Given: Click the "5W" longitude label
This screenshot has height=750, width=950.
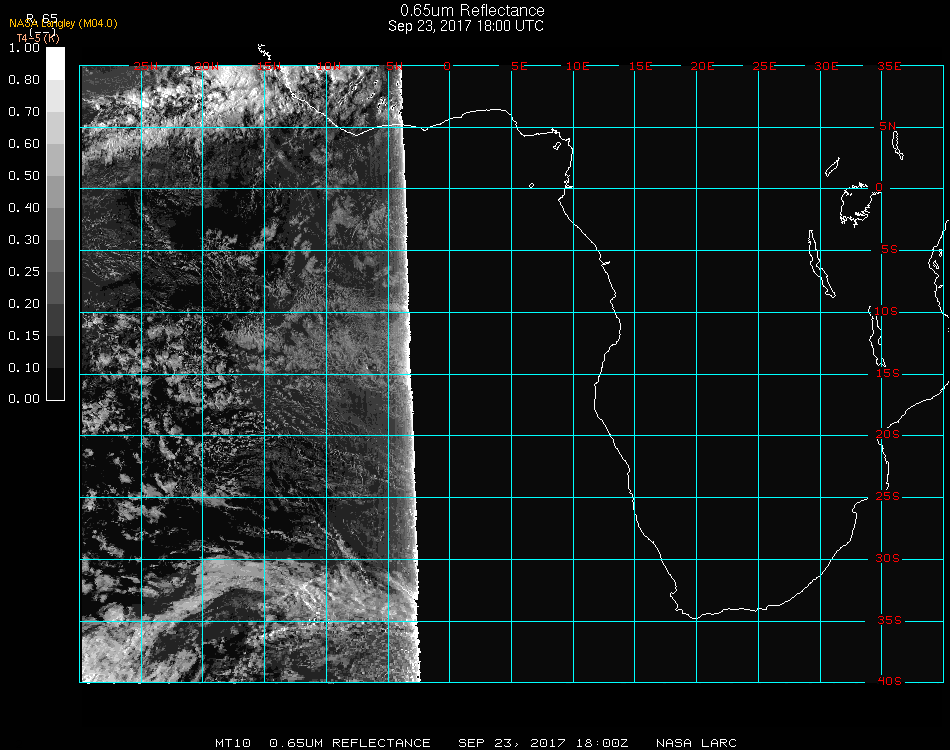Looking at the screenshot, I should click(x=394, y=66).
